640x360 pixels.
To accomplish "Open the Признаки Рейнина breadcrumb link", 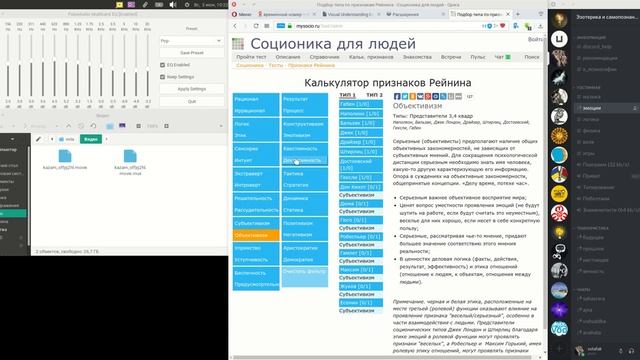I will 311,65.
